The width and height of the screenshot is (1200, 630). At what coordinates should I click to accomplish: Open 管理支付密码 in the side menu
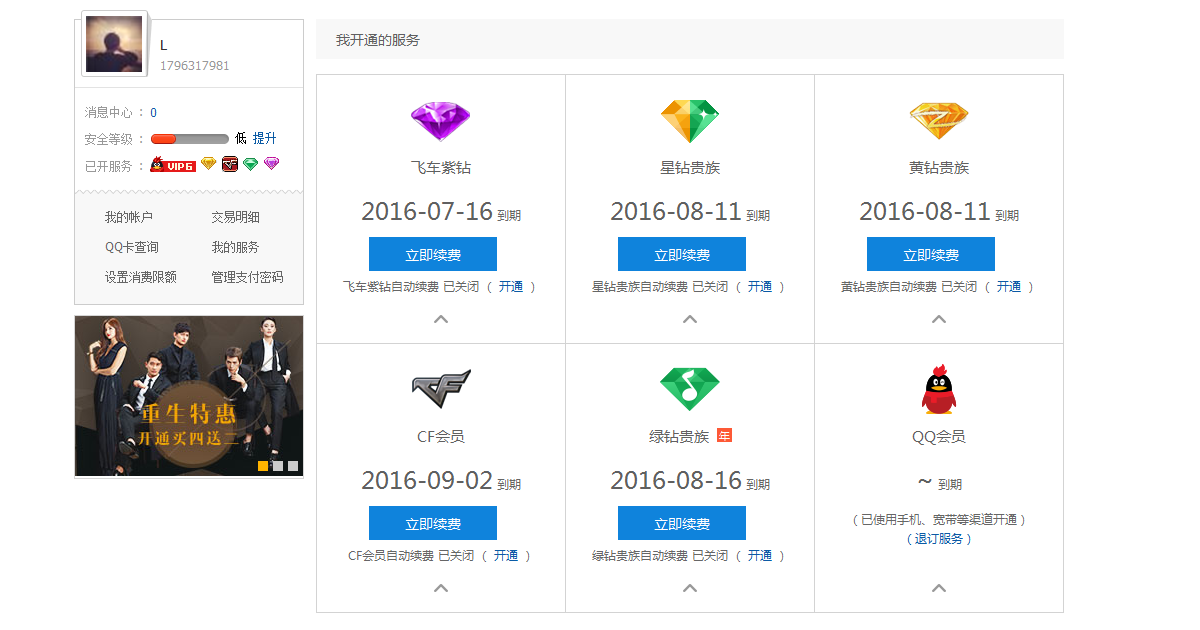247,278
